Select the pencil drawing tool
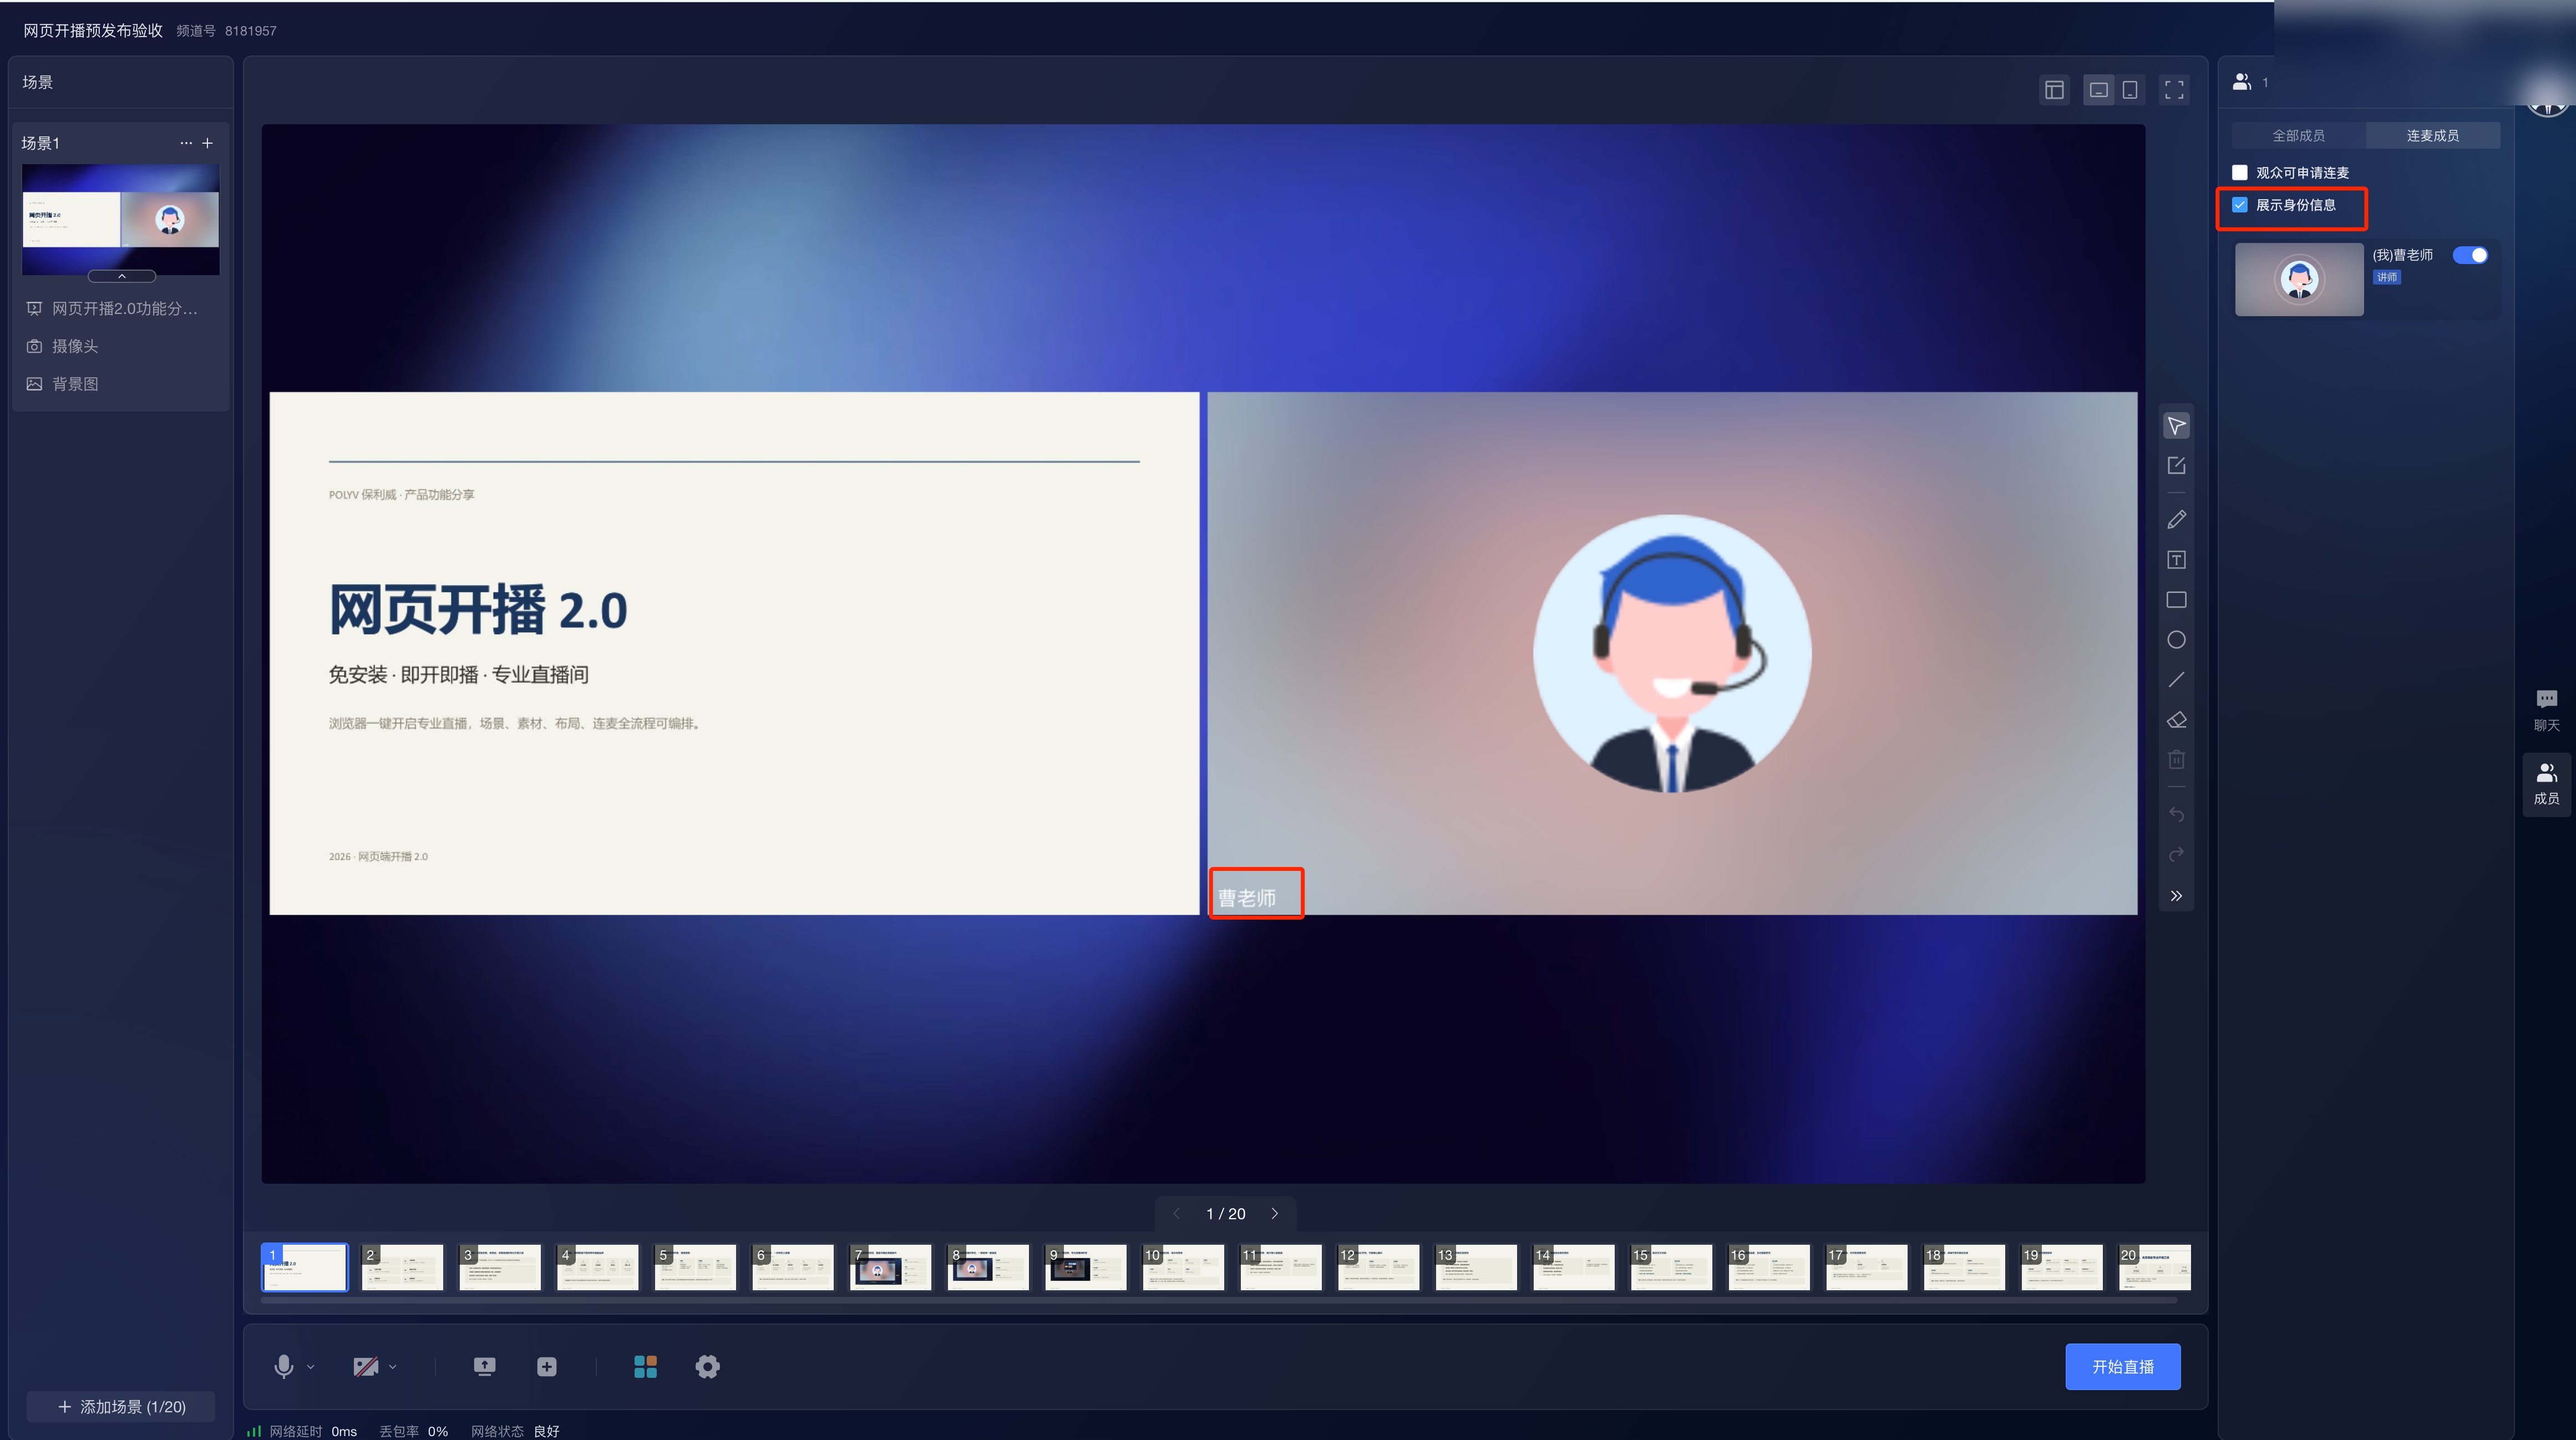2576x1440 pixels. [2176, 520]
